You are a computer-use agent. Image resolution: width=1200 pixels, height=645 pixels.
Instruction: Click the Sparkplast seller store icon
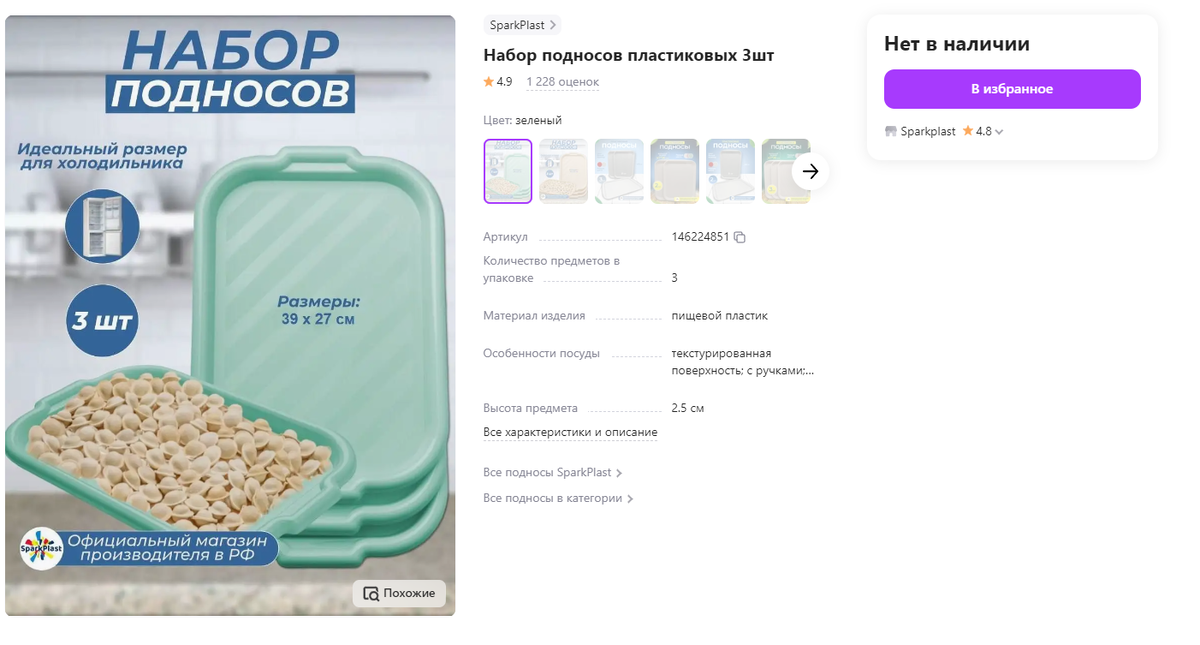pos(891,131)
